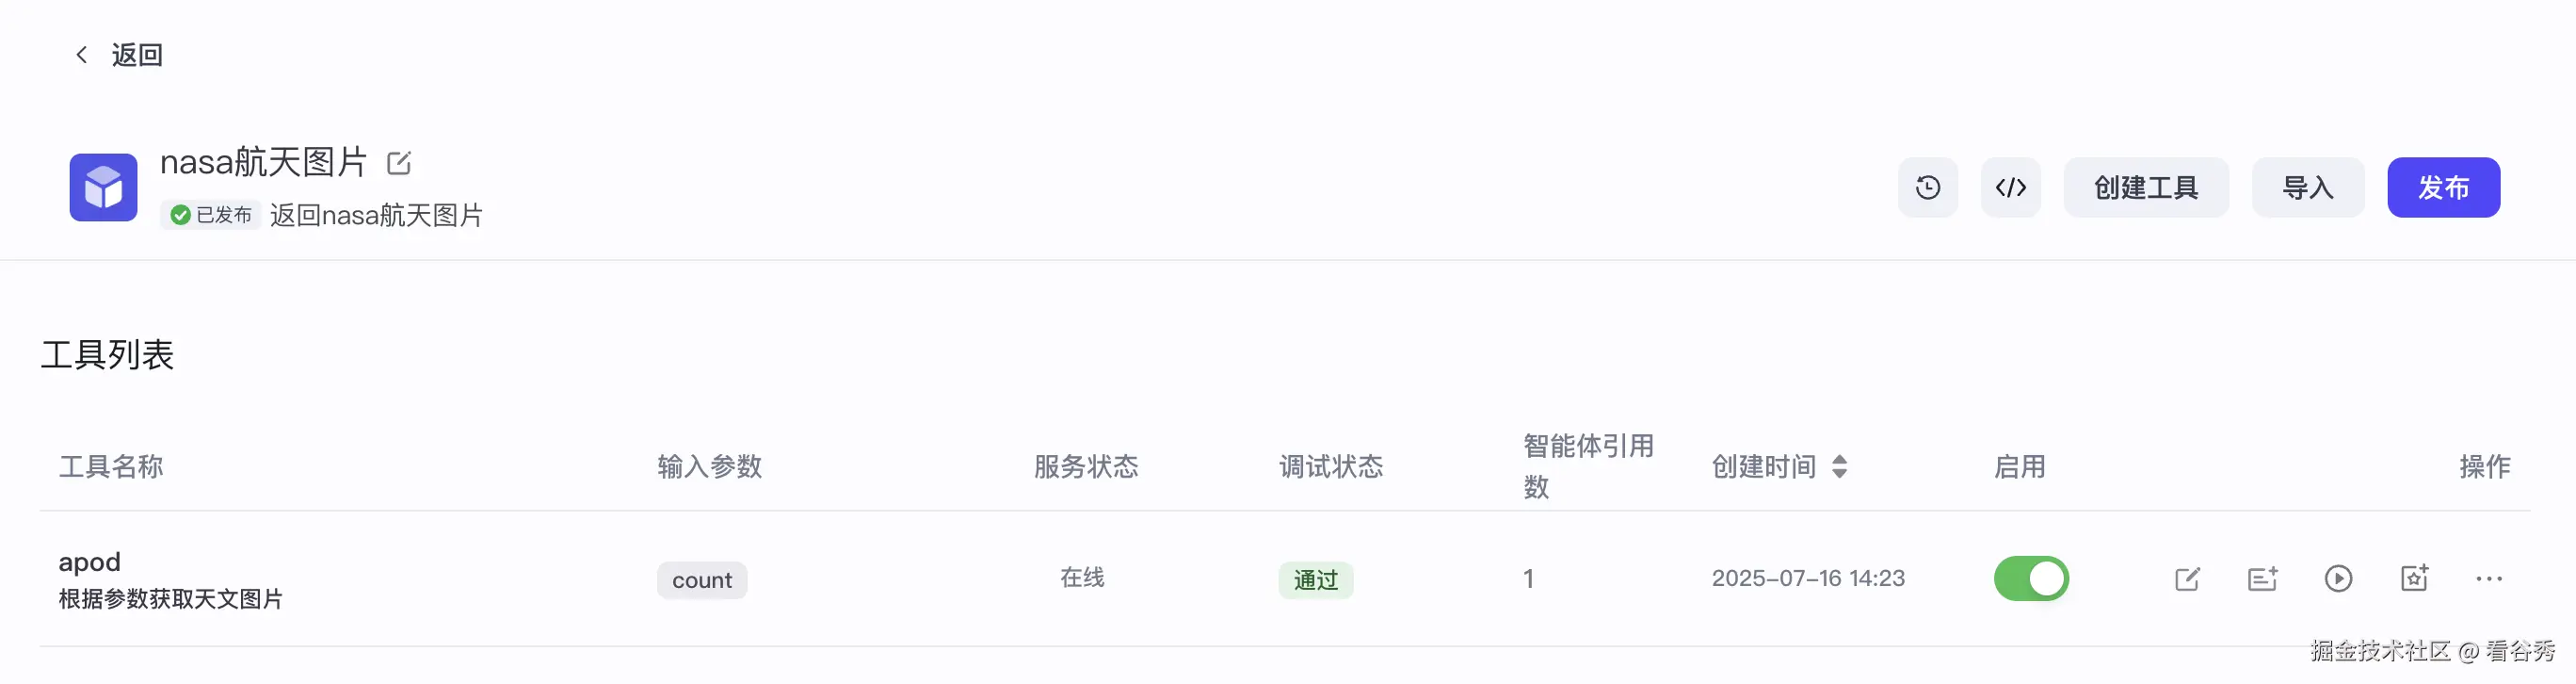
Task: Open the version history icon
Action: [1928, 187]
